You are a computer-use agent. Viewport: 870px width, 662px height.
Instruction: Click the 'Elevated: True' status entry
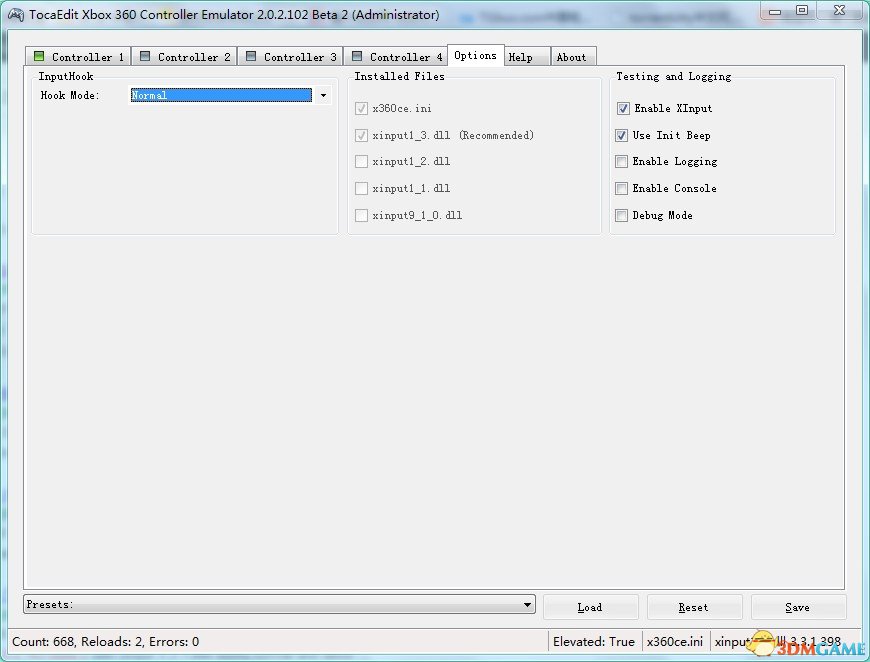(594, 642)
